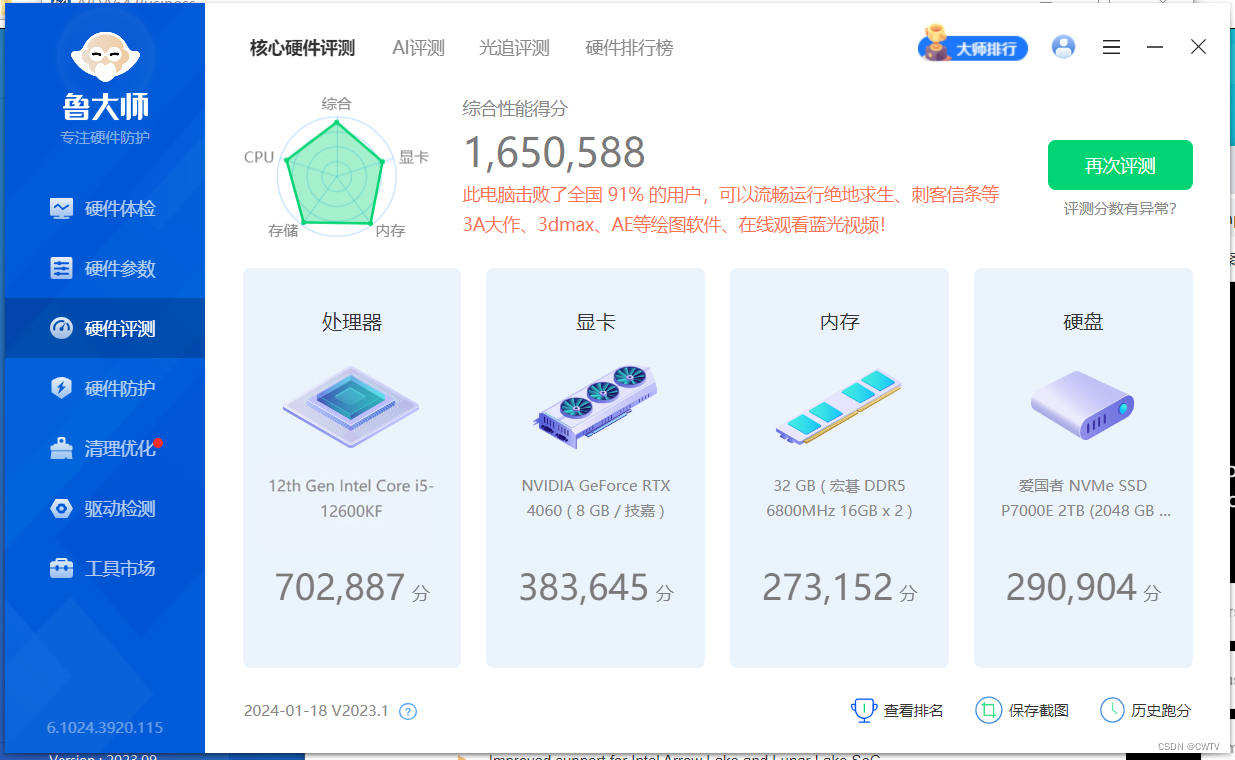Click the 处理器 card heading

(x=351, y=322)
